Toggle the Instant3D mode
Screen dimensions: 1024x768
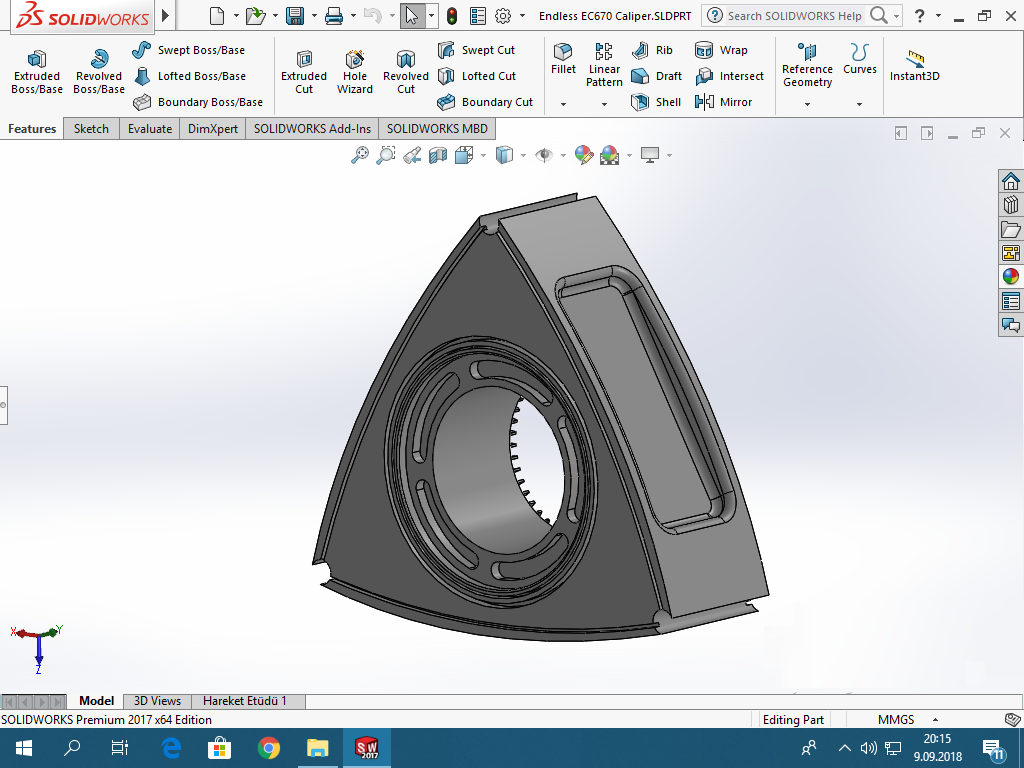pyautogui.click(x=914, y=66)
